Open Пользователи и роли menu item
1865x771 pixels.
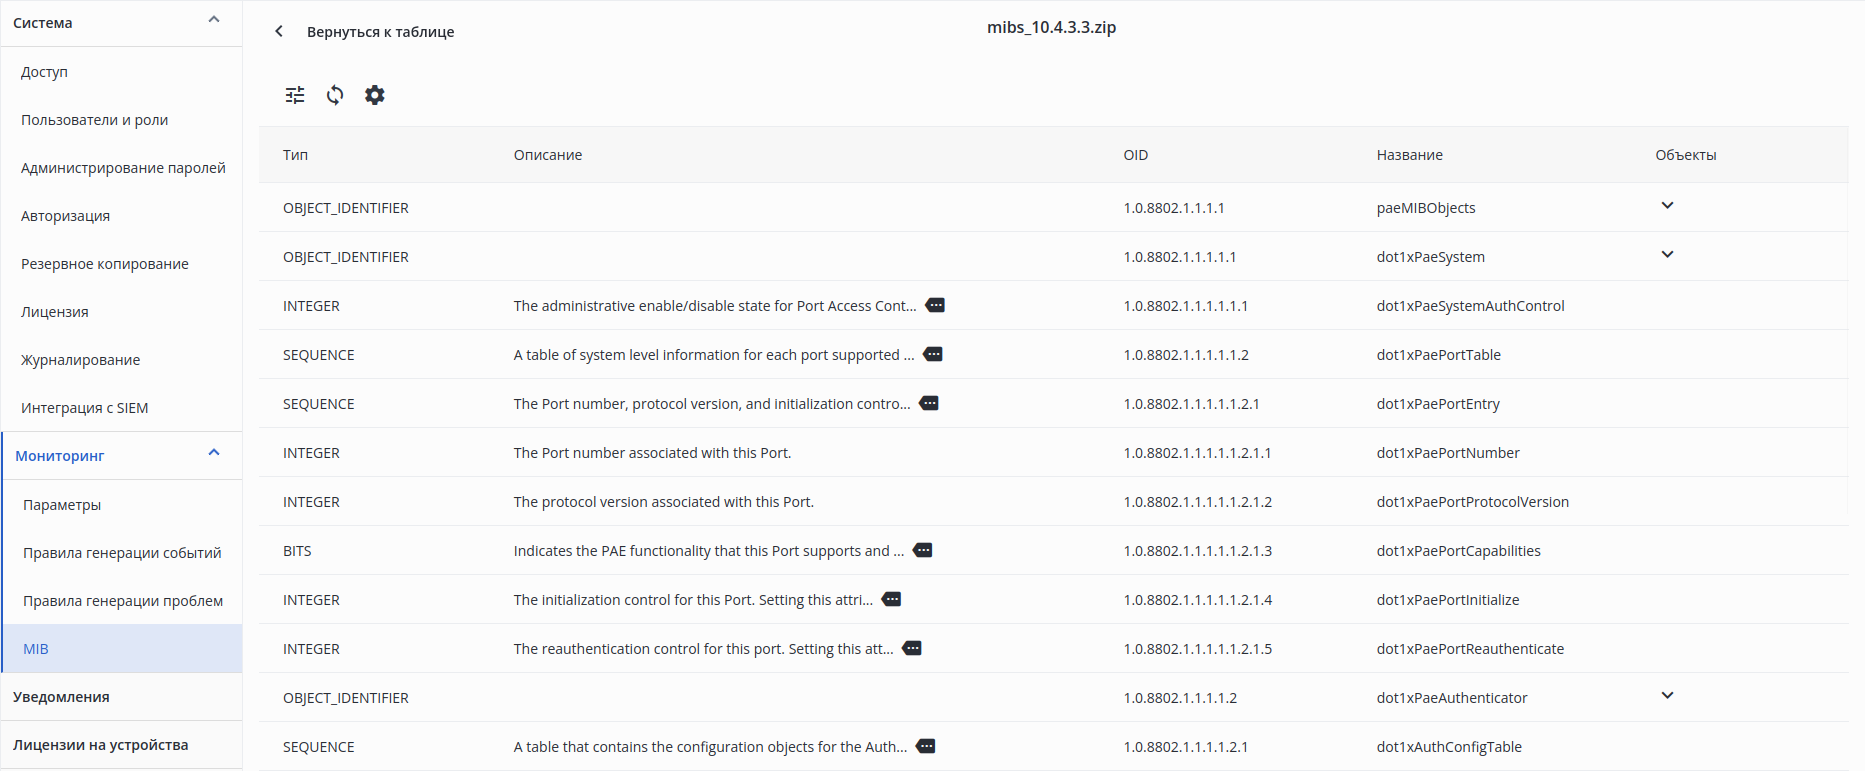point(94,120)
